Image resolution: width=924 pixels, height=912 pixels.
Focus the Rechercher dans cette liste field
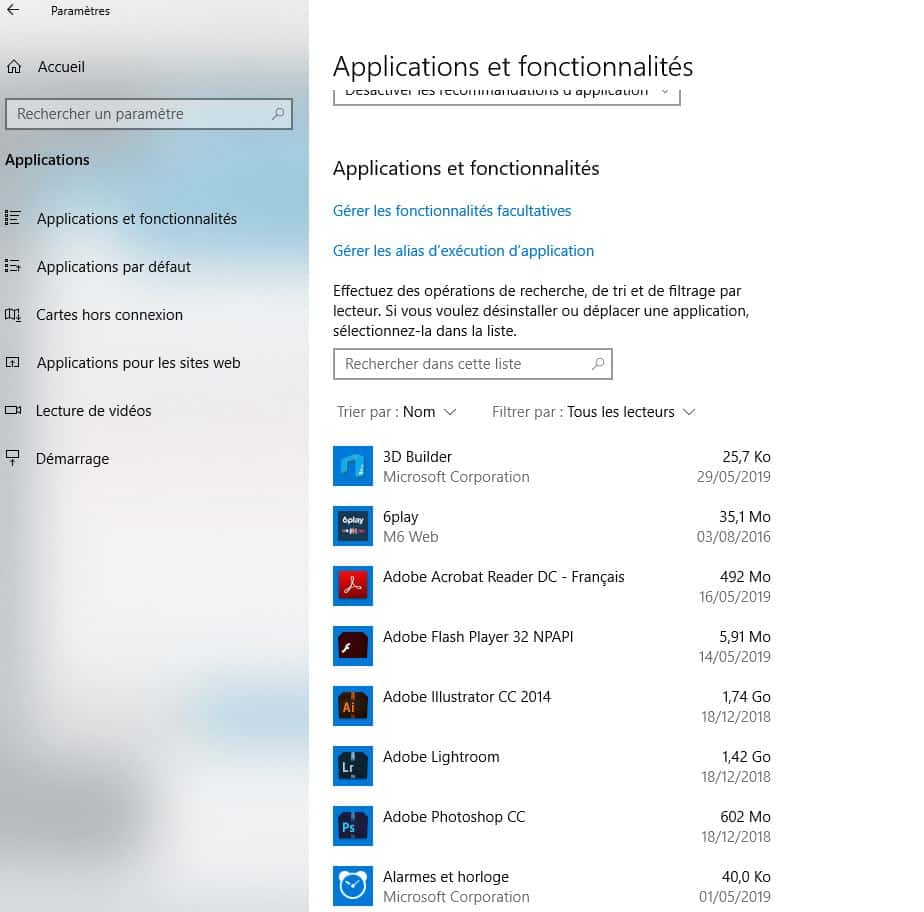473,364
